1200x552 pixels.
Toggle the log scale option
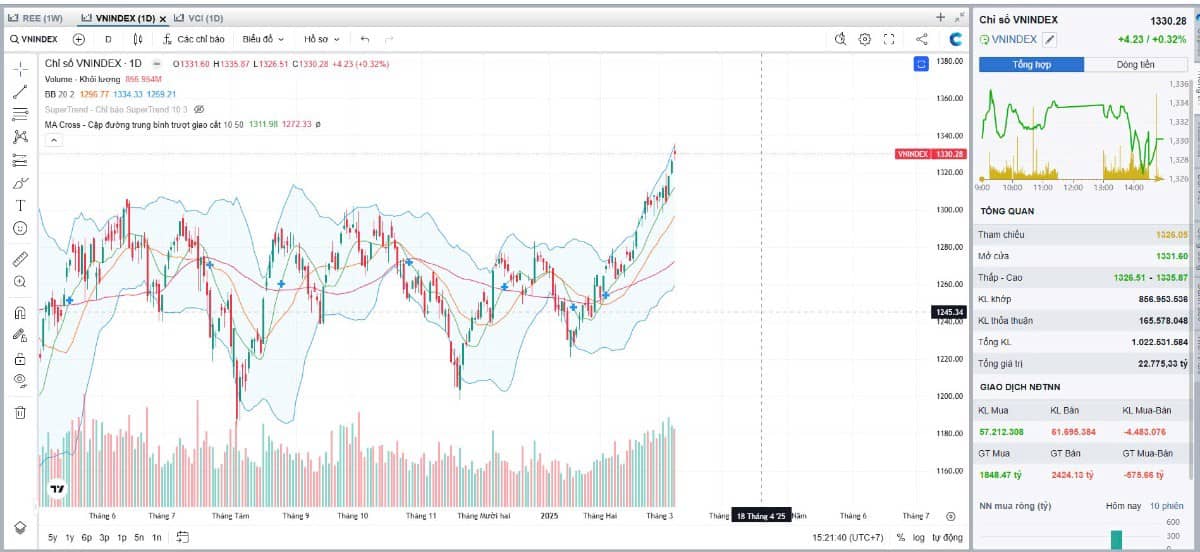pos(918,538)
